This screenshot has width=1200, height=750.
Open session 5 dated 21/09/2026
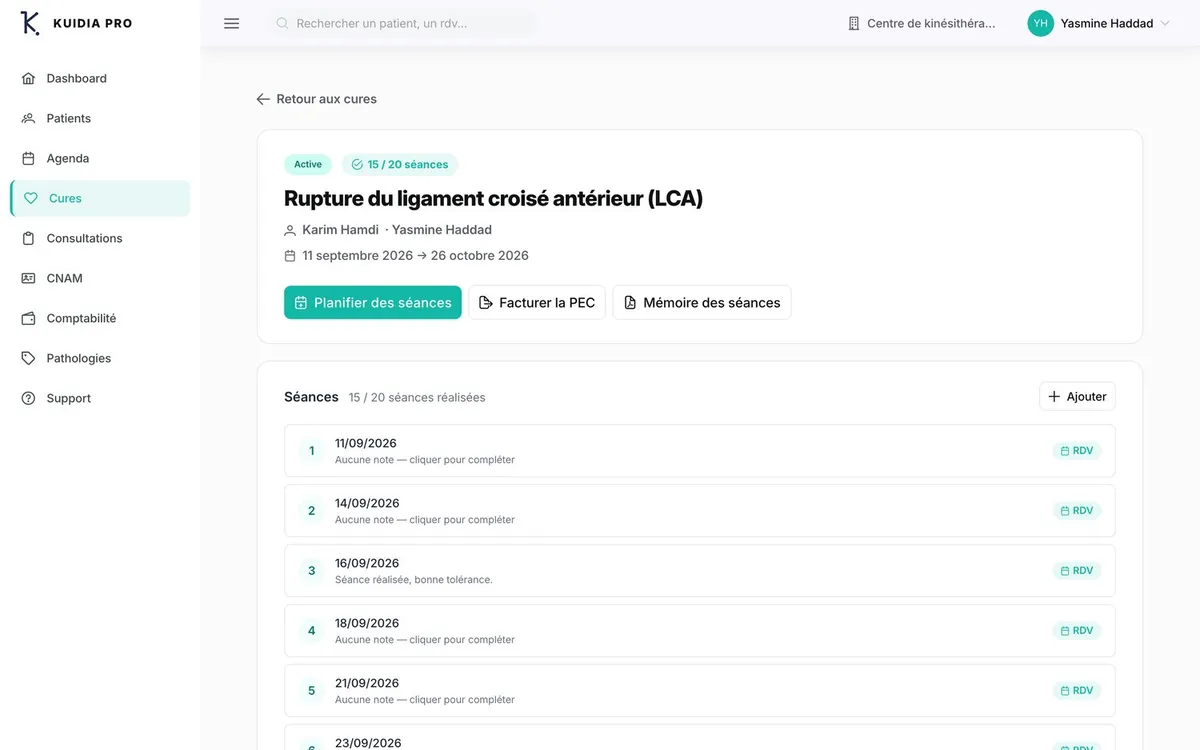click(x=700, y=691)
